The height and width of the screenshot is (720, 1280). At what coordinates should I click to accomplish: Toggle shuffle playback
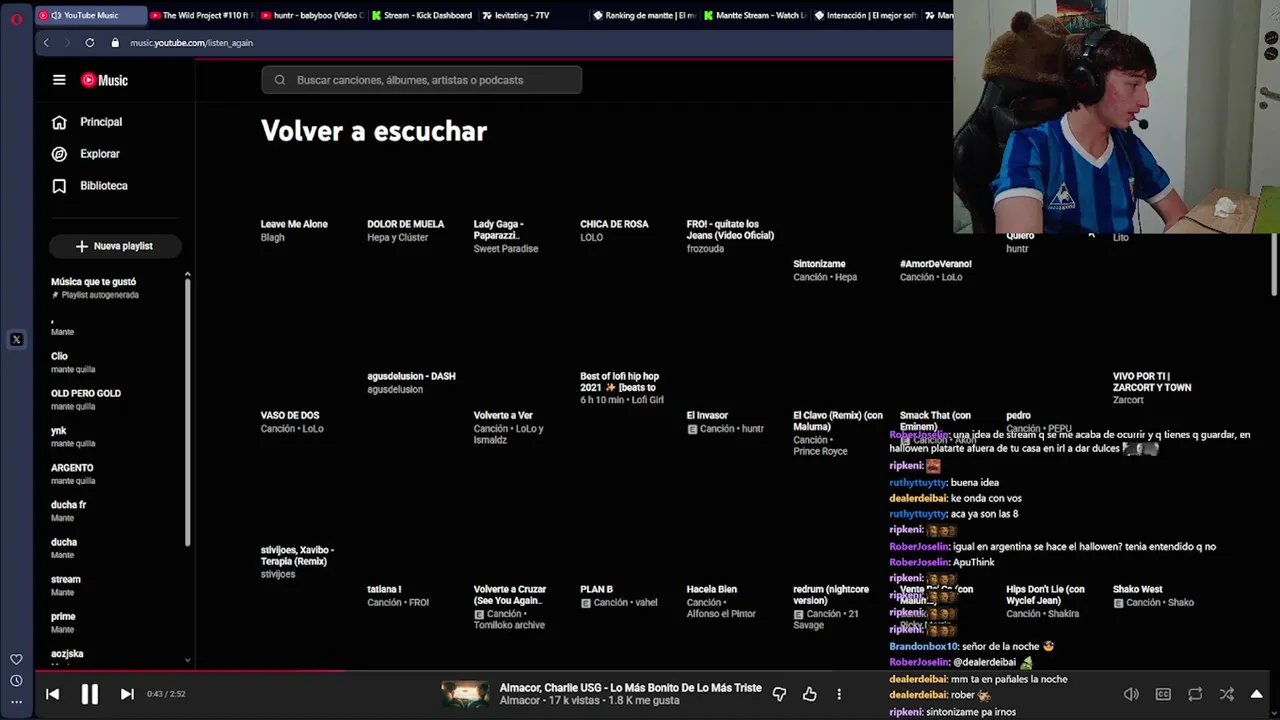click(1227, 694)
